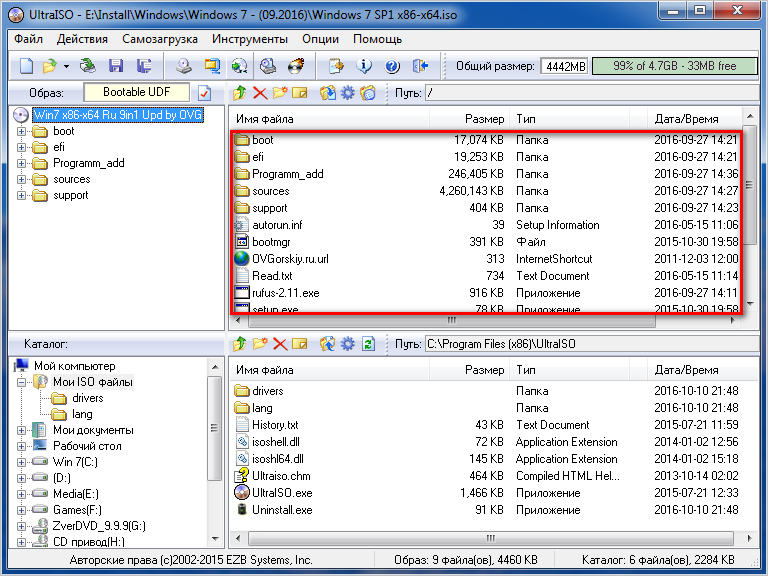This screenshot has height=576, width=768.
Task: Expand the Мои документы node
Action: [21, 431]
